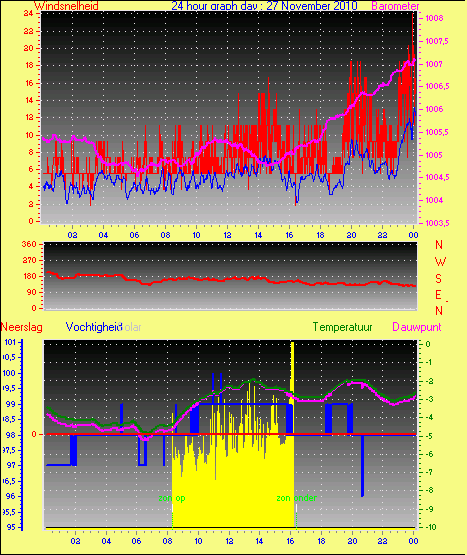Screen dimensions: 467x555
Task: Click the 1003,5 barometer axis value
Action: 437,223
